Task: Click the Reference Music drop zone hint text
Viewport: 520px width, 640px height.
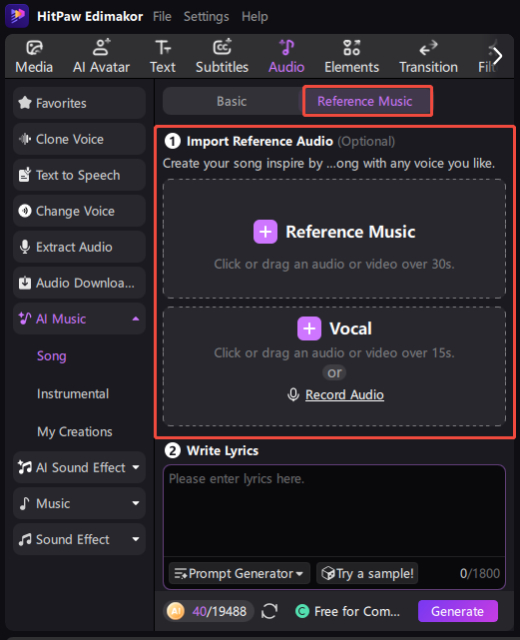Action: tap(334, 264)
